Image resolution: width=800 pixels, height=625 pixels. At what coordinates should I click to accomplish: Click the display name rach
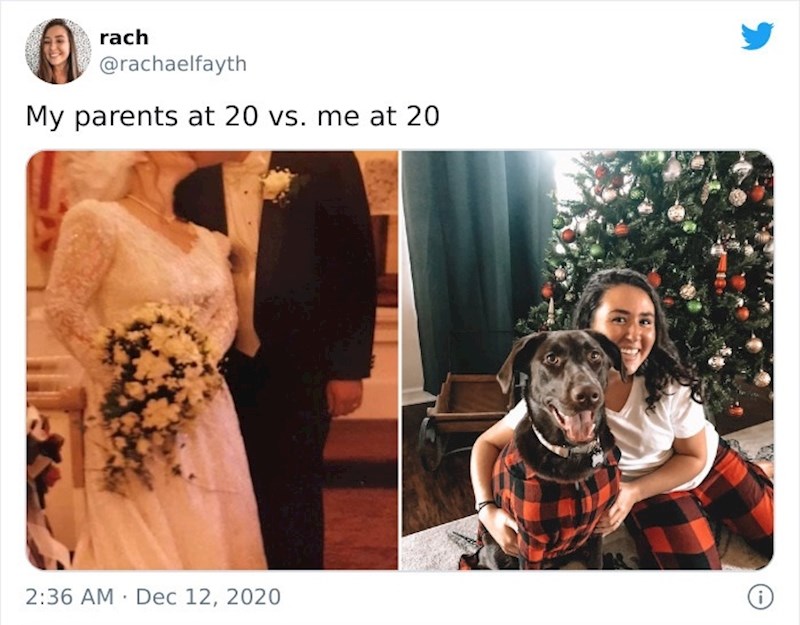(124, 37)
